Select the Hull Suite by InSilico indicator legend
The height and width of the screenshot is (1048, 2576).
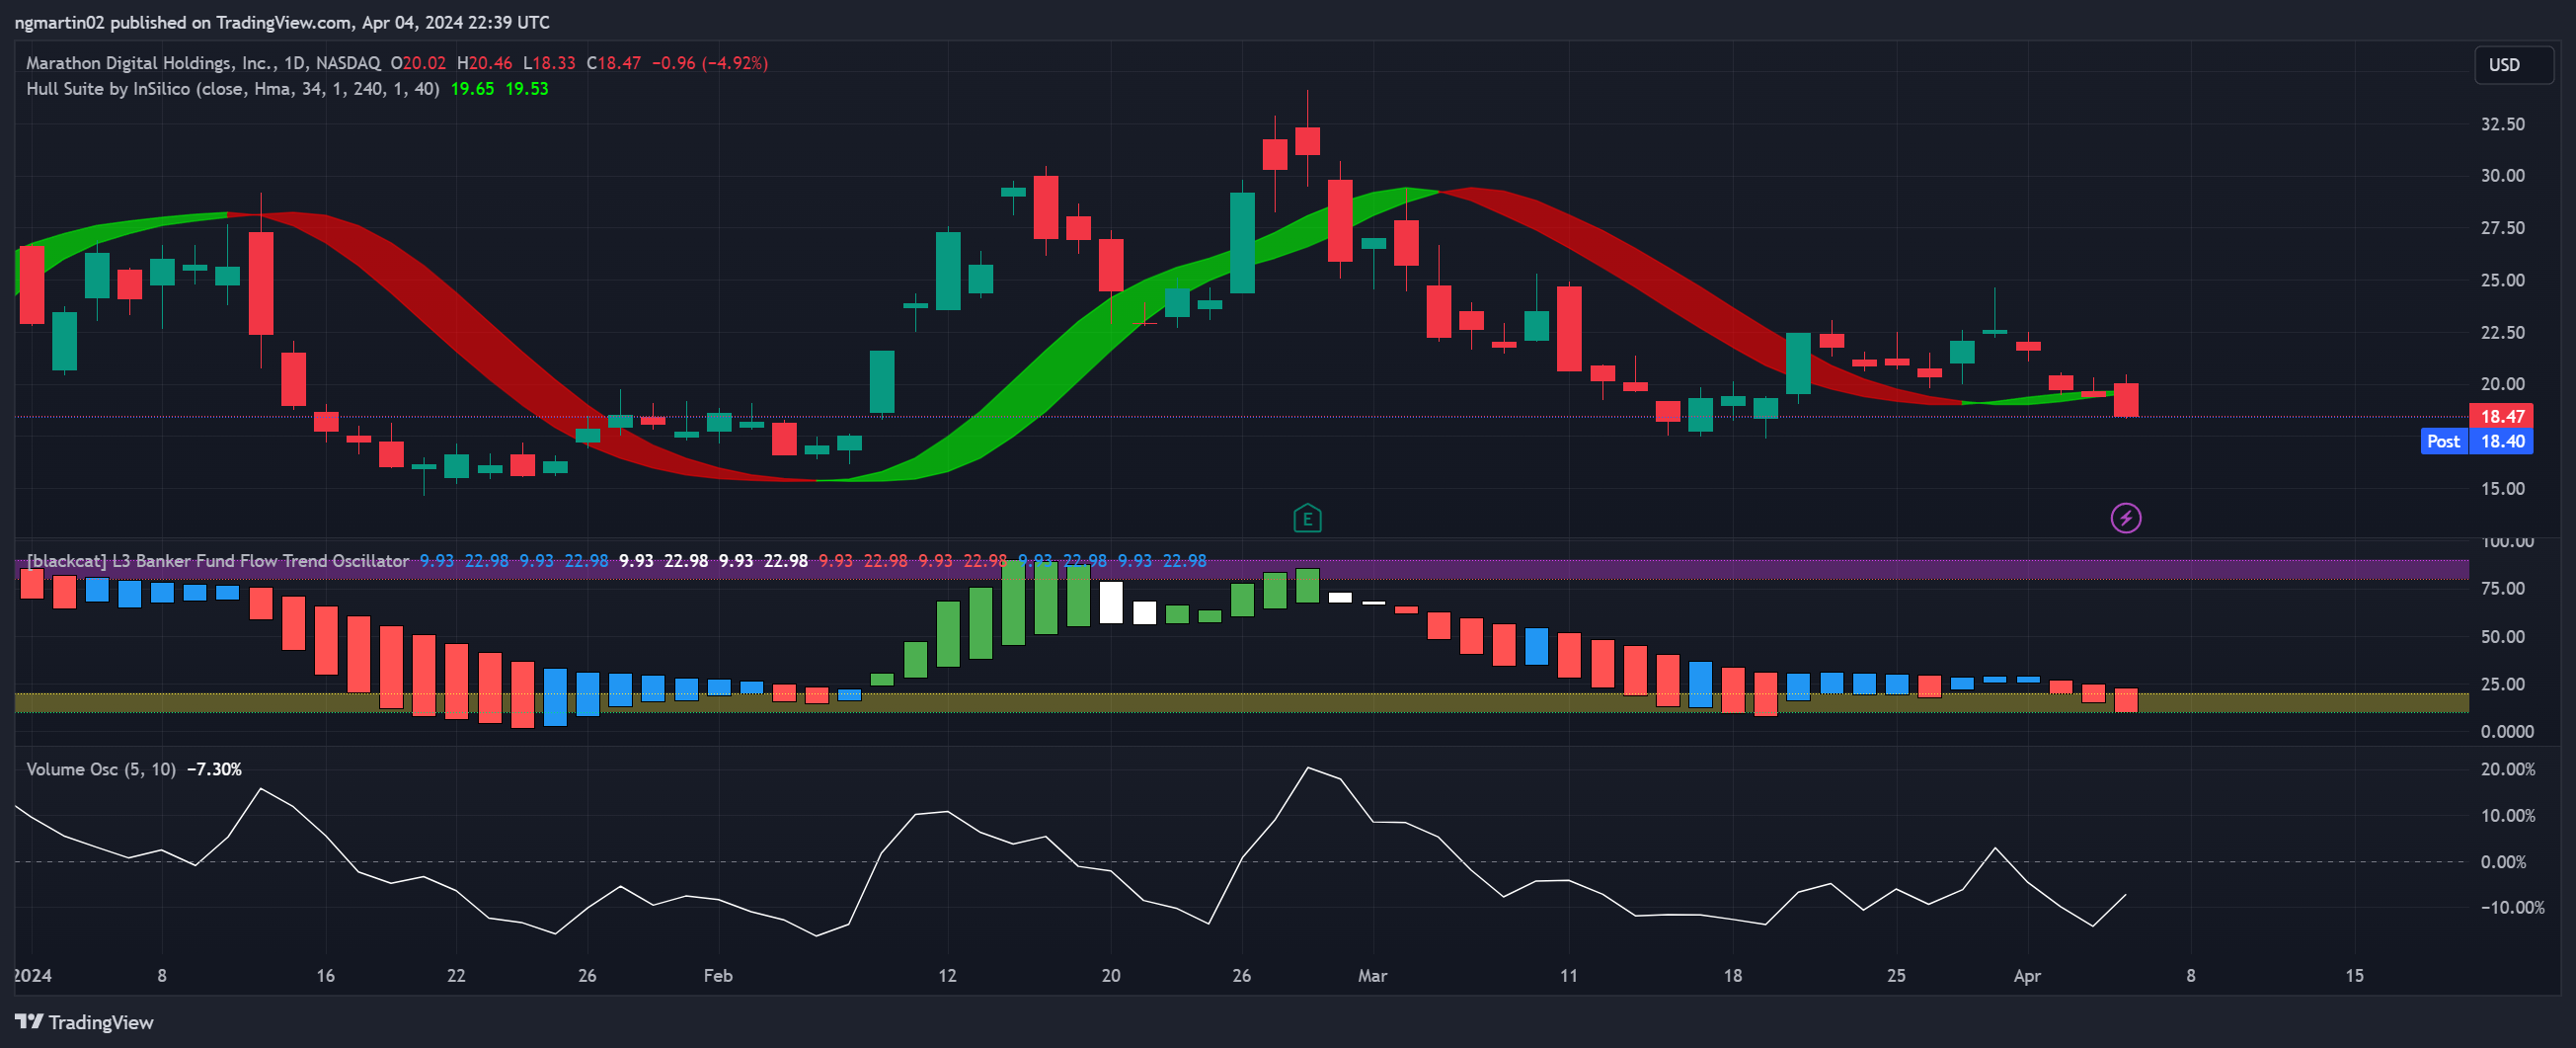coord(232,89)
